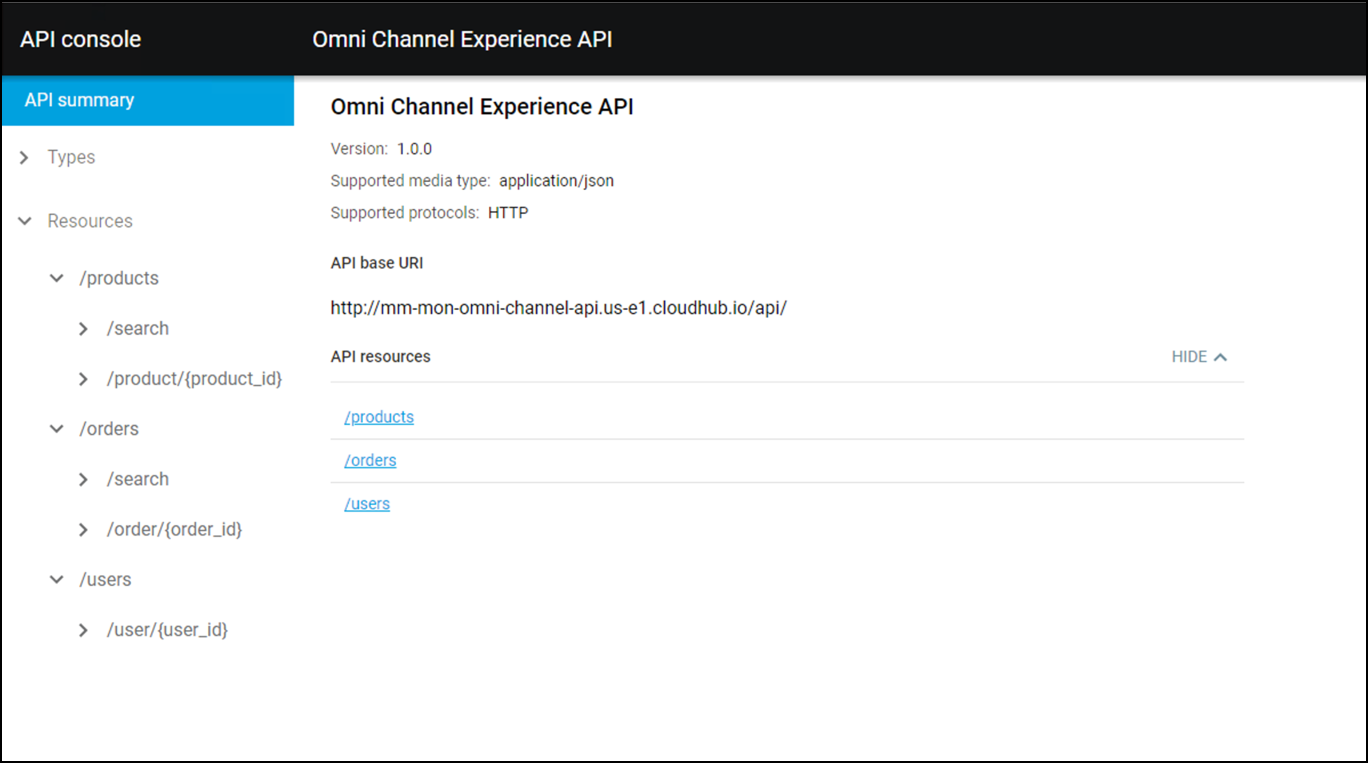Image resolution: width=1368 pixels, height=763 pixels.
Task: Expand /search chevron under /products
Action: [x=84, y=329]
